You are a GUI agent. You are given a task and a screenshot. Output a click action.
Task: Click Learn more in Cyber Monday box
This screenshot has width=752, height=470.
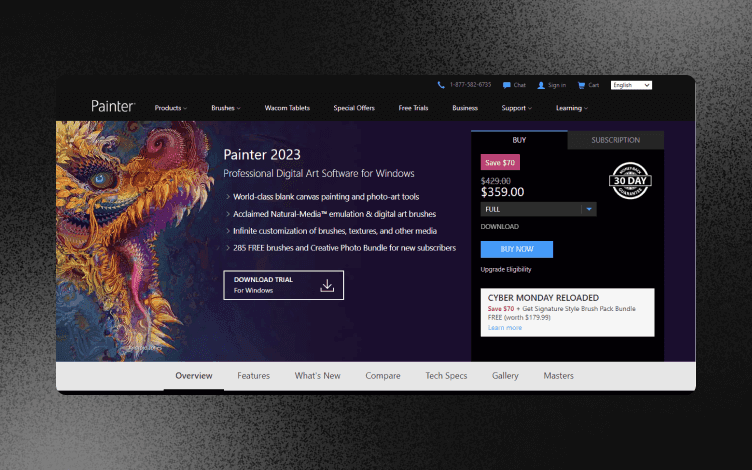tap(505, 328)
